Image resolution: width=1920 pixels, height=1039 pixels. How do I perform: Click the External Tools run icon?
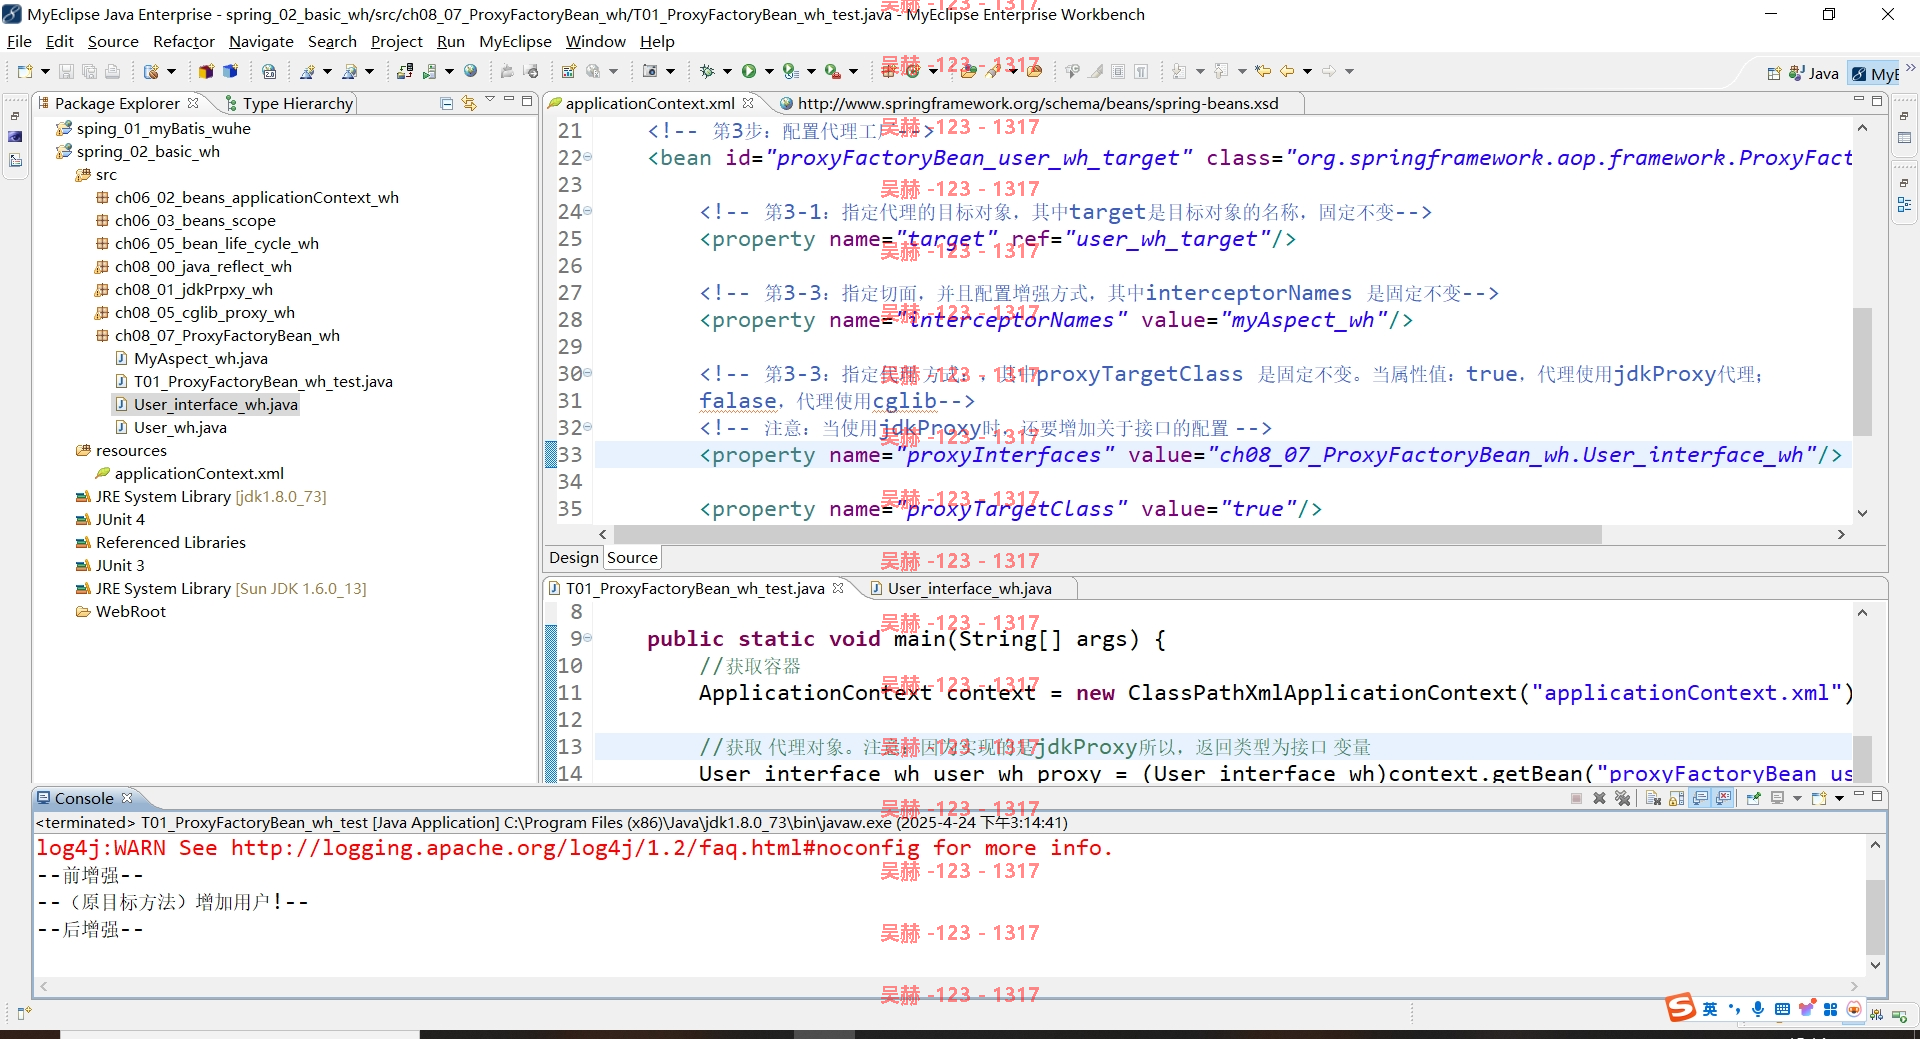[x=832, y=71]
